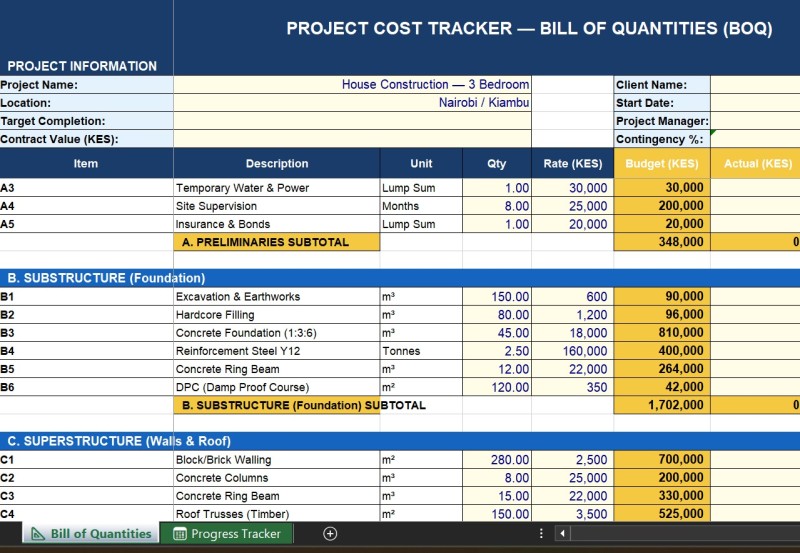Click the 'Concrete Columns' cell

pos(277,477)
